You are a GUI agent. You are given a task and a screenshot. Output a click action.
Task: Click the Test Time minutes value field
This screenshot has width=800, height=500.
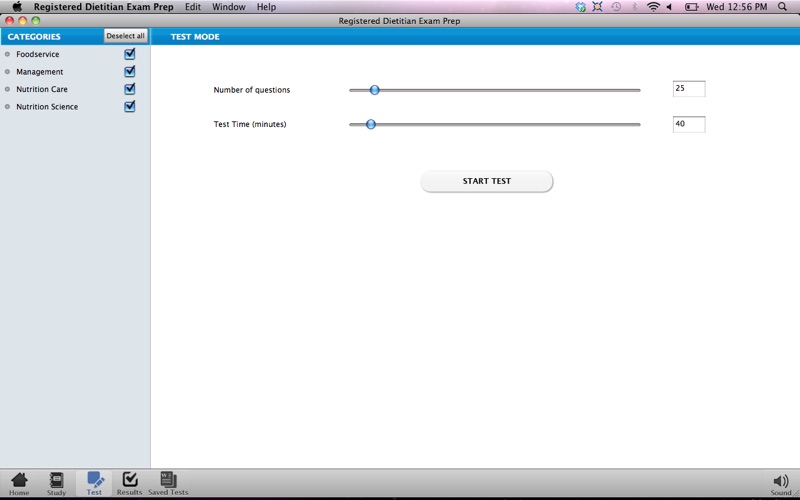(689, 124)
